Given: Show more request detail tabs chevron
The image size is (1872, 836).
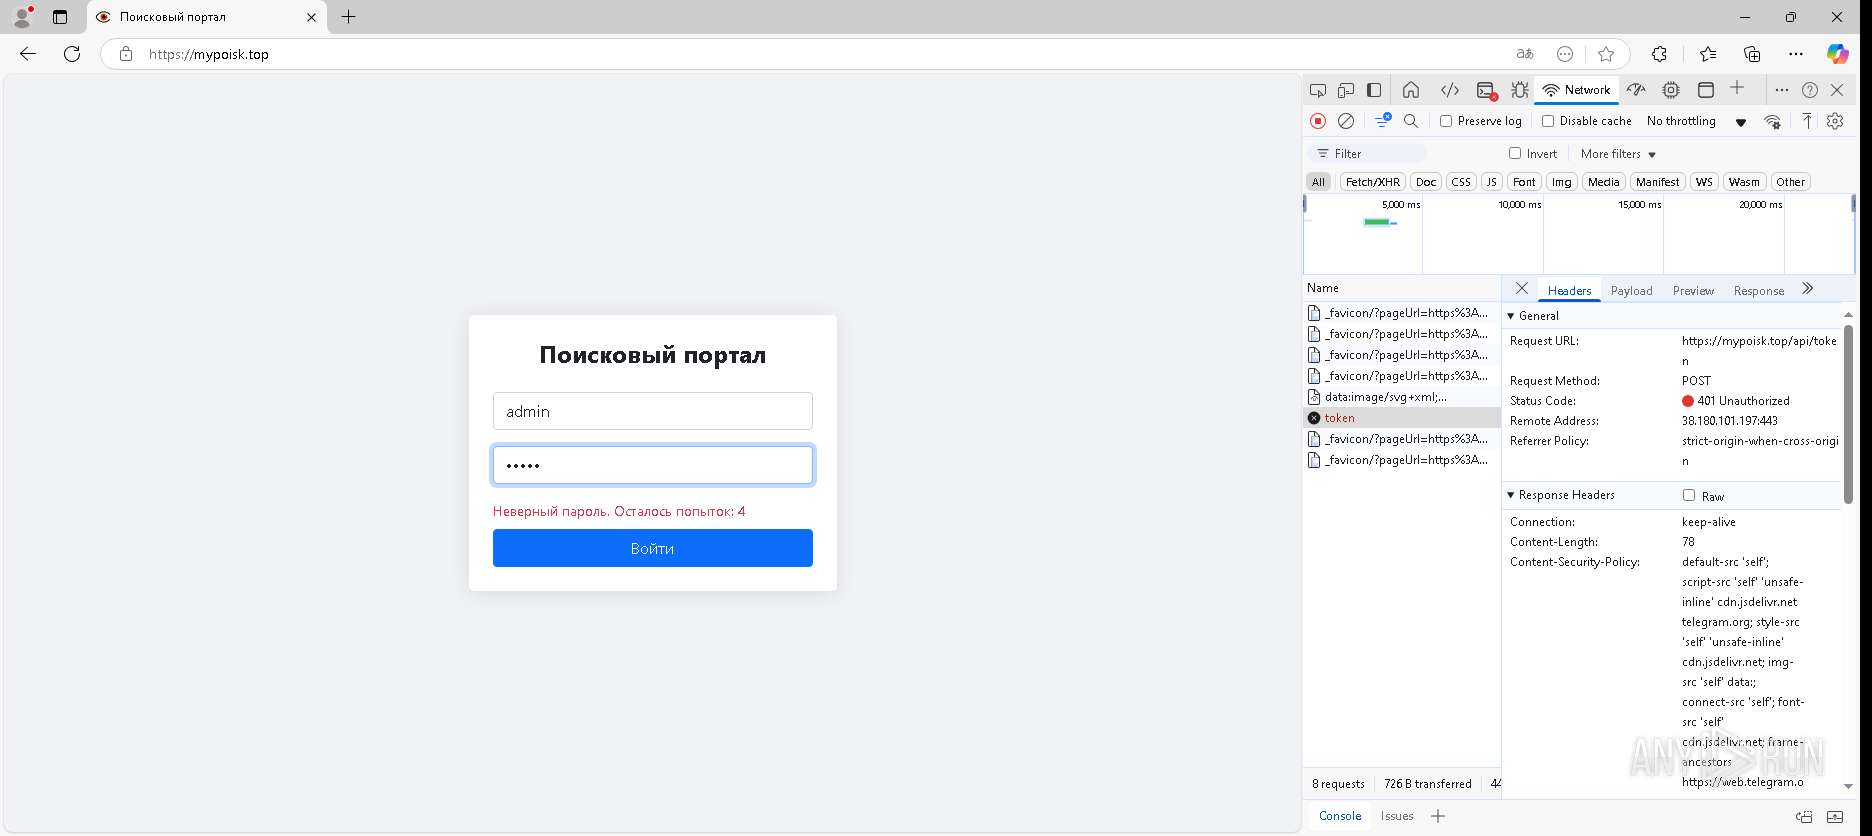Looking at the screenshot, I should coord(1807,289).
